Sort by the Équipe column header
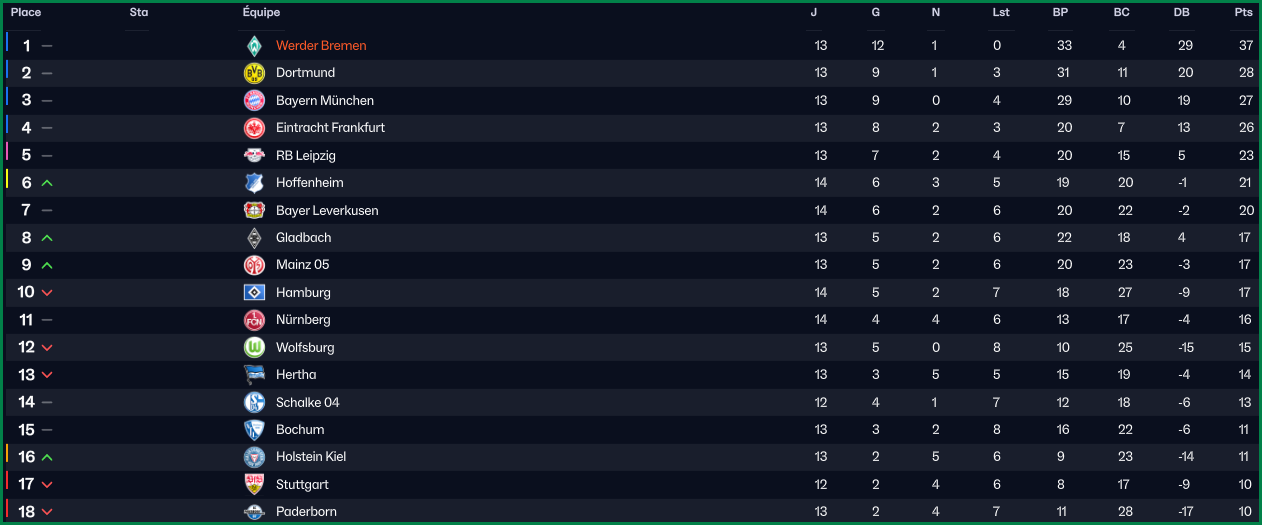1262x525 pixels. 261,12
